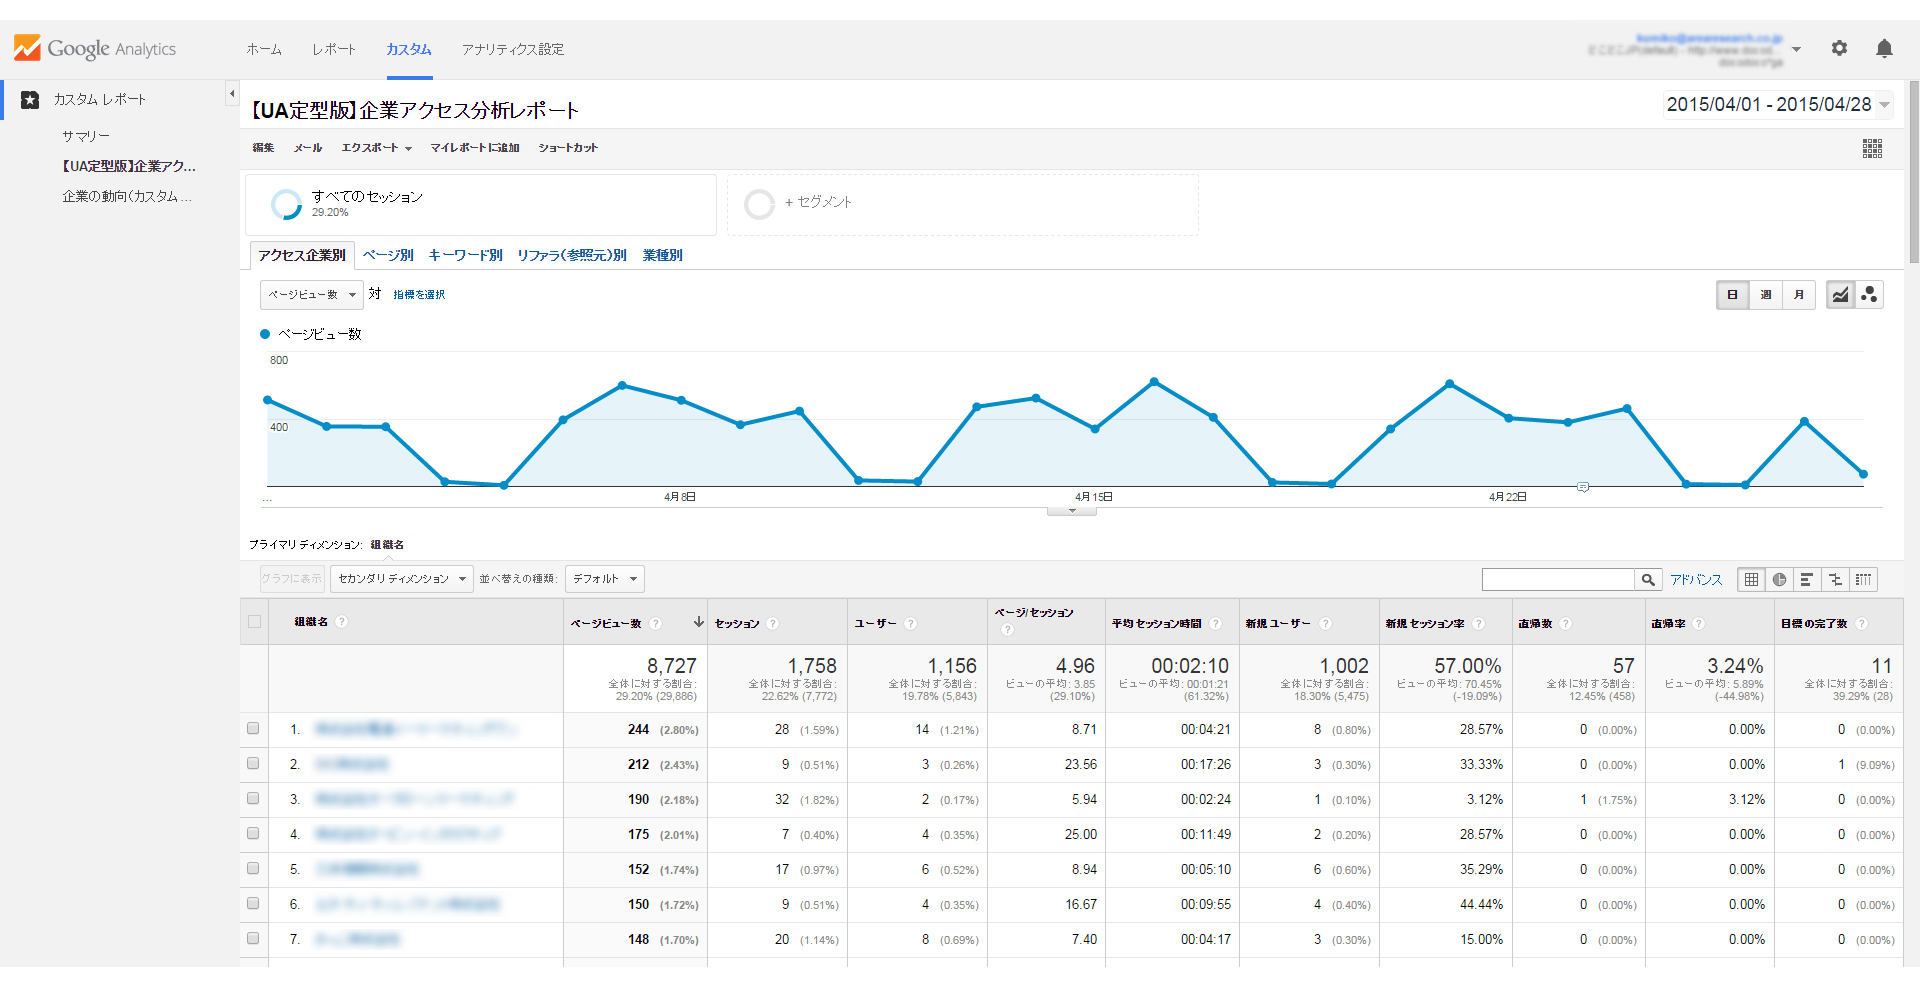Image resolution: width=1920 pixels, height=987 pixels.
Task: Switch to the キーワード別 tab
Action: tap(465, 255)
